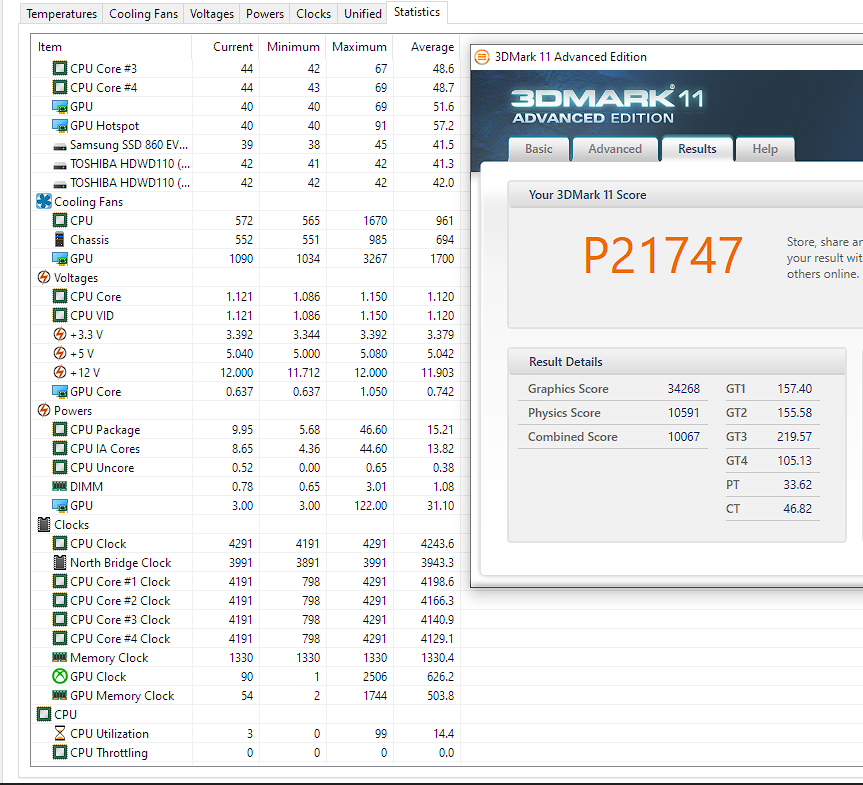Viewport: 863px width, 785px height.
Task: Click the GPU Clock Xbox-style icon
Action: click(59, 676)
